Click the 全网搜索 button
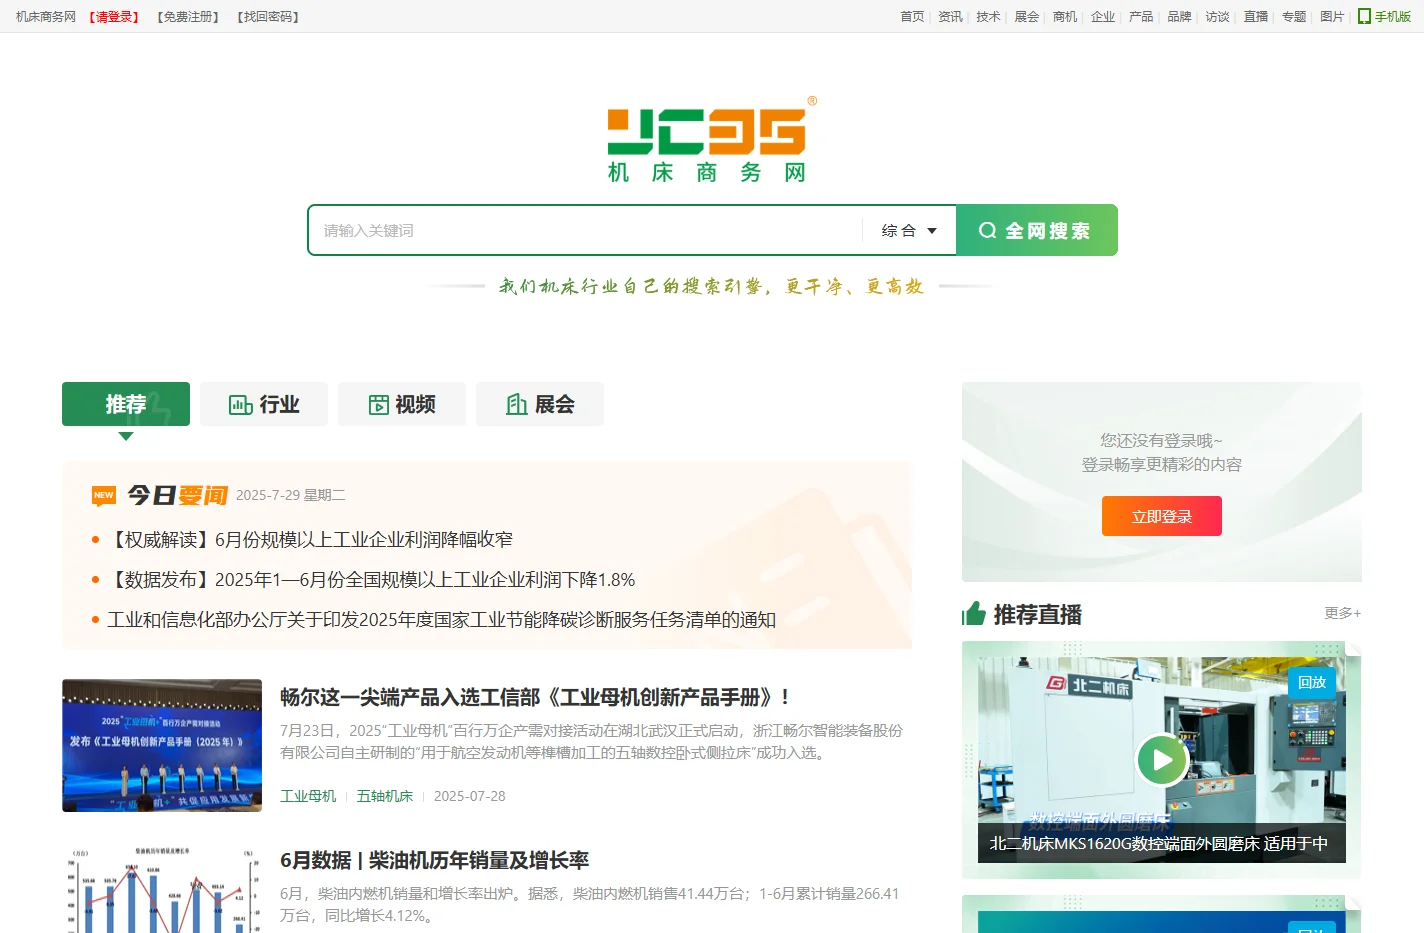The width and height of the screenshot is (1424, 933). click(1037, 230)
